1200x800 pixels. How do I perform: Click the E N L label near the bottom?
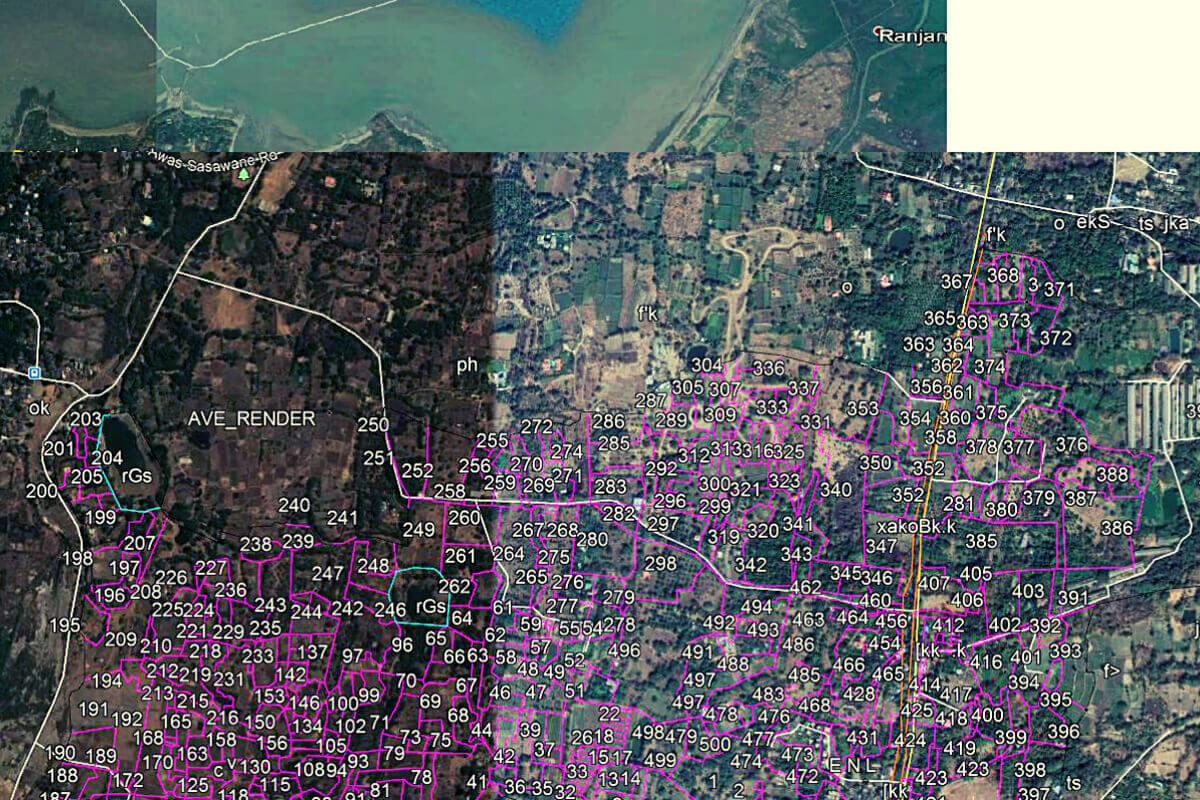853,763
